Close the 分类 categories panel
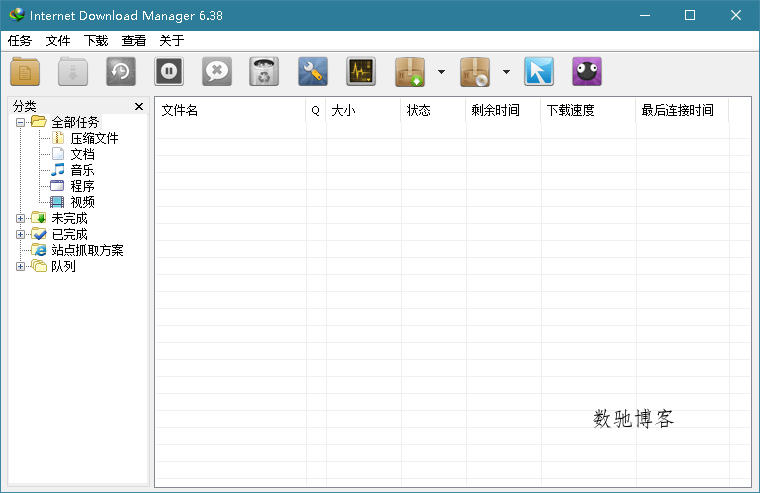The width and height of the screenshot is (760, 493). click(x=139, y=106)
